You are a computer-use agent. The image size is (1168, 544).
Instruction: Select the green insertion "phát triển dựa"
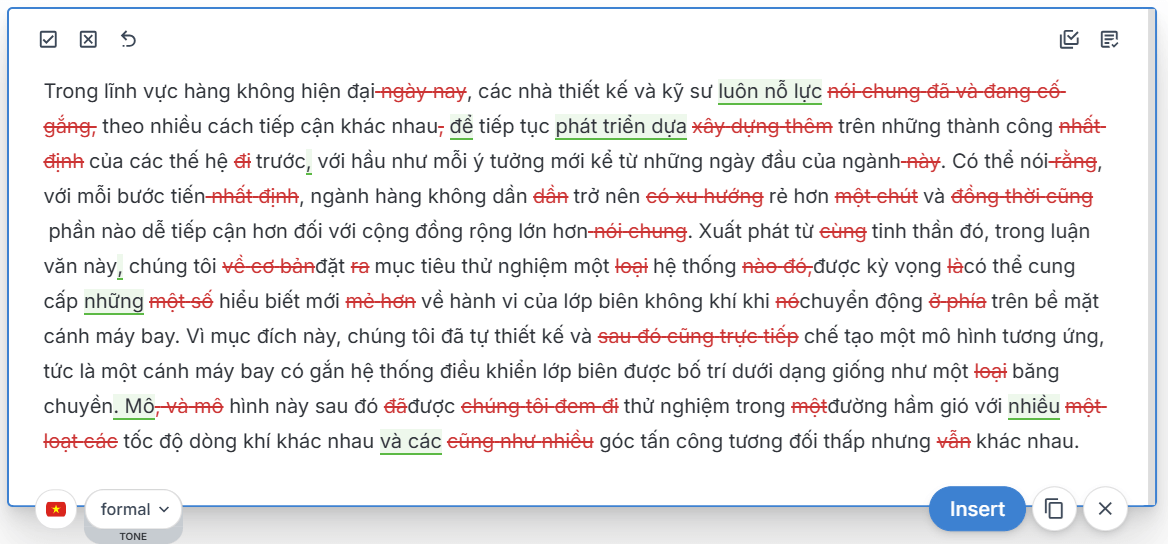click(x=620, y=127)
